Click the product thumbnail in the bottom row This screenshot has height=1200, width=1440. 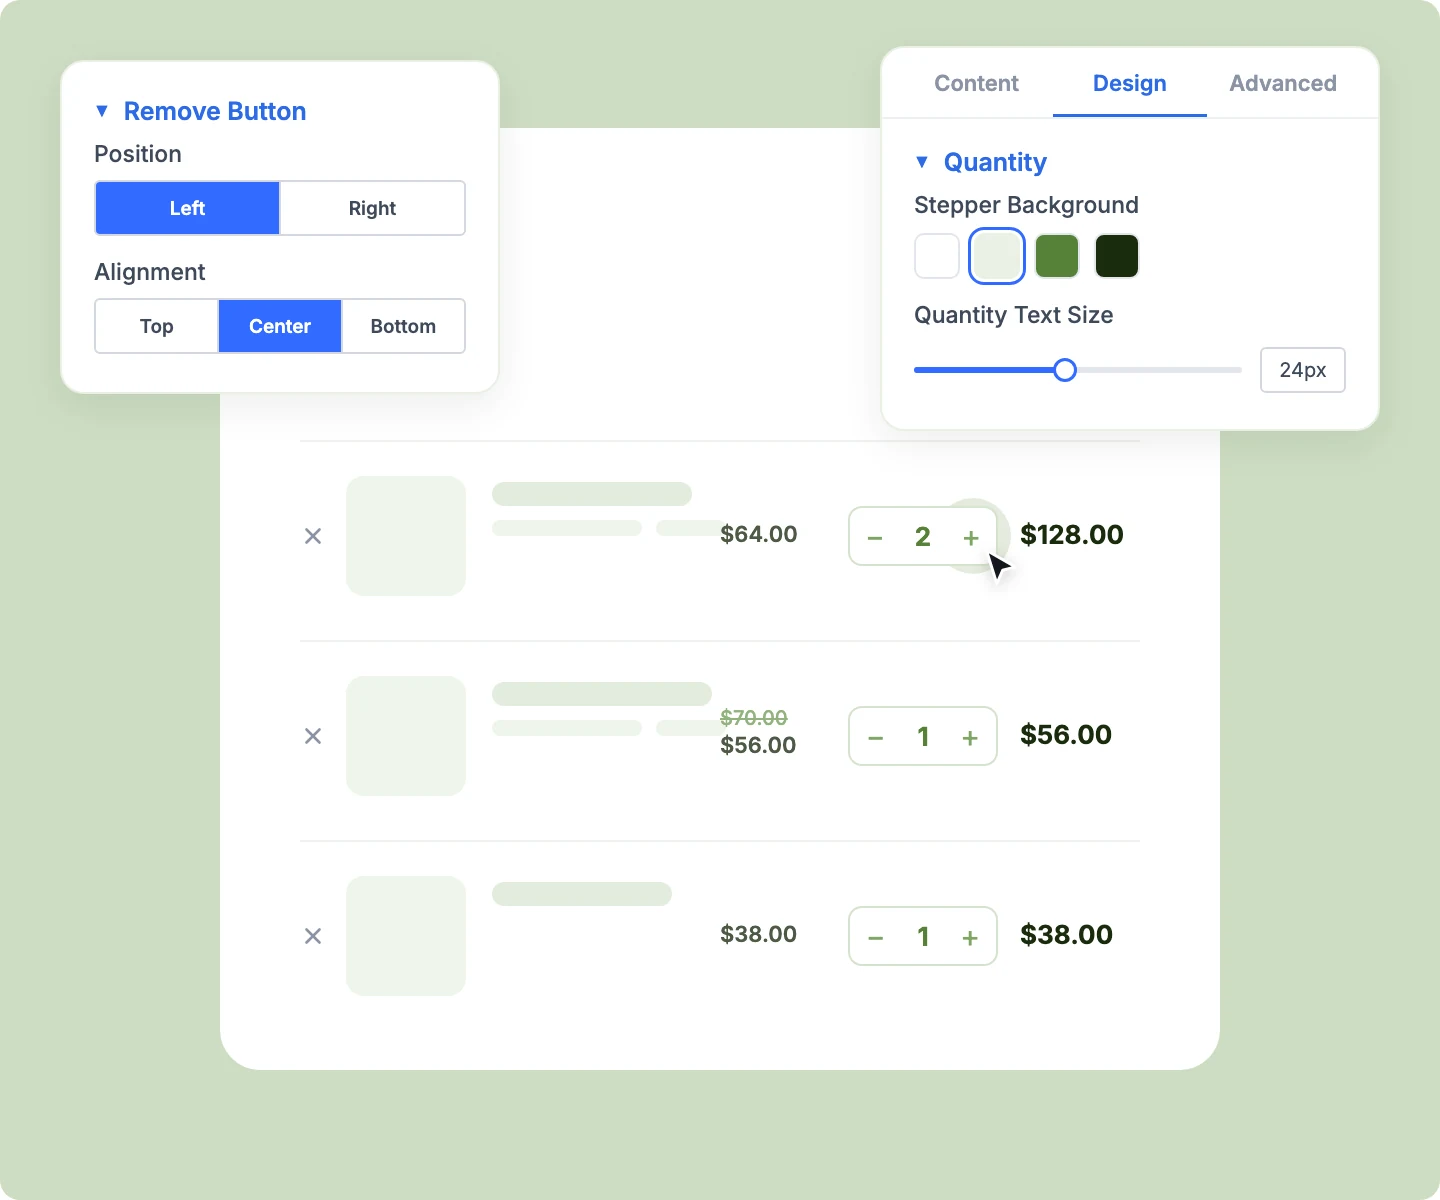[x=406, y=936]
